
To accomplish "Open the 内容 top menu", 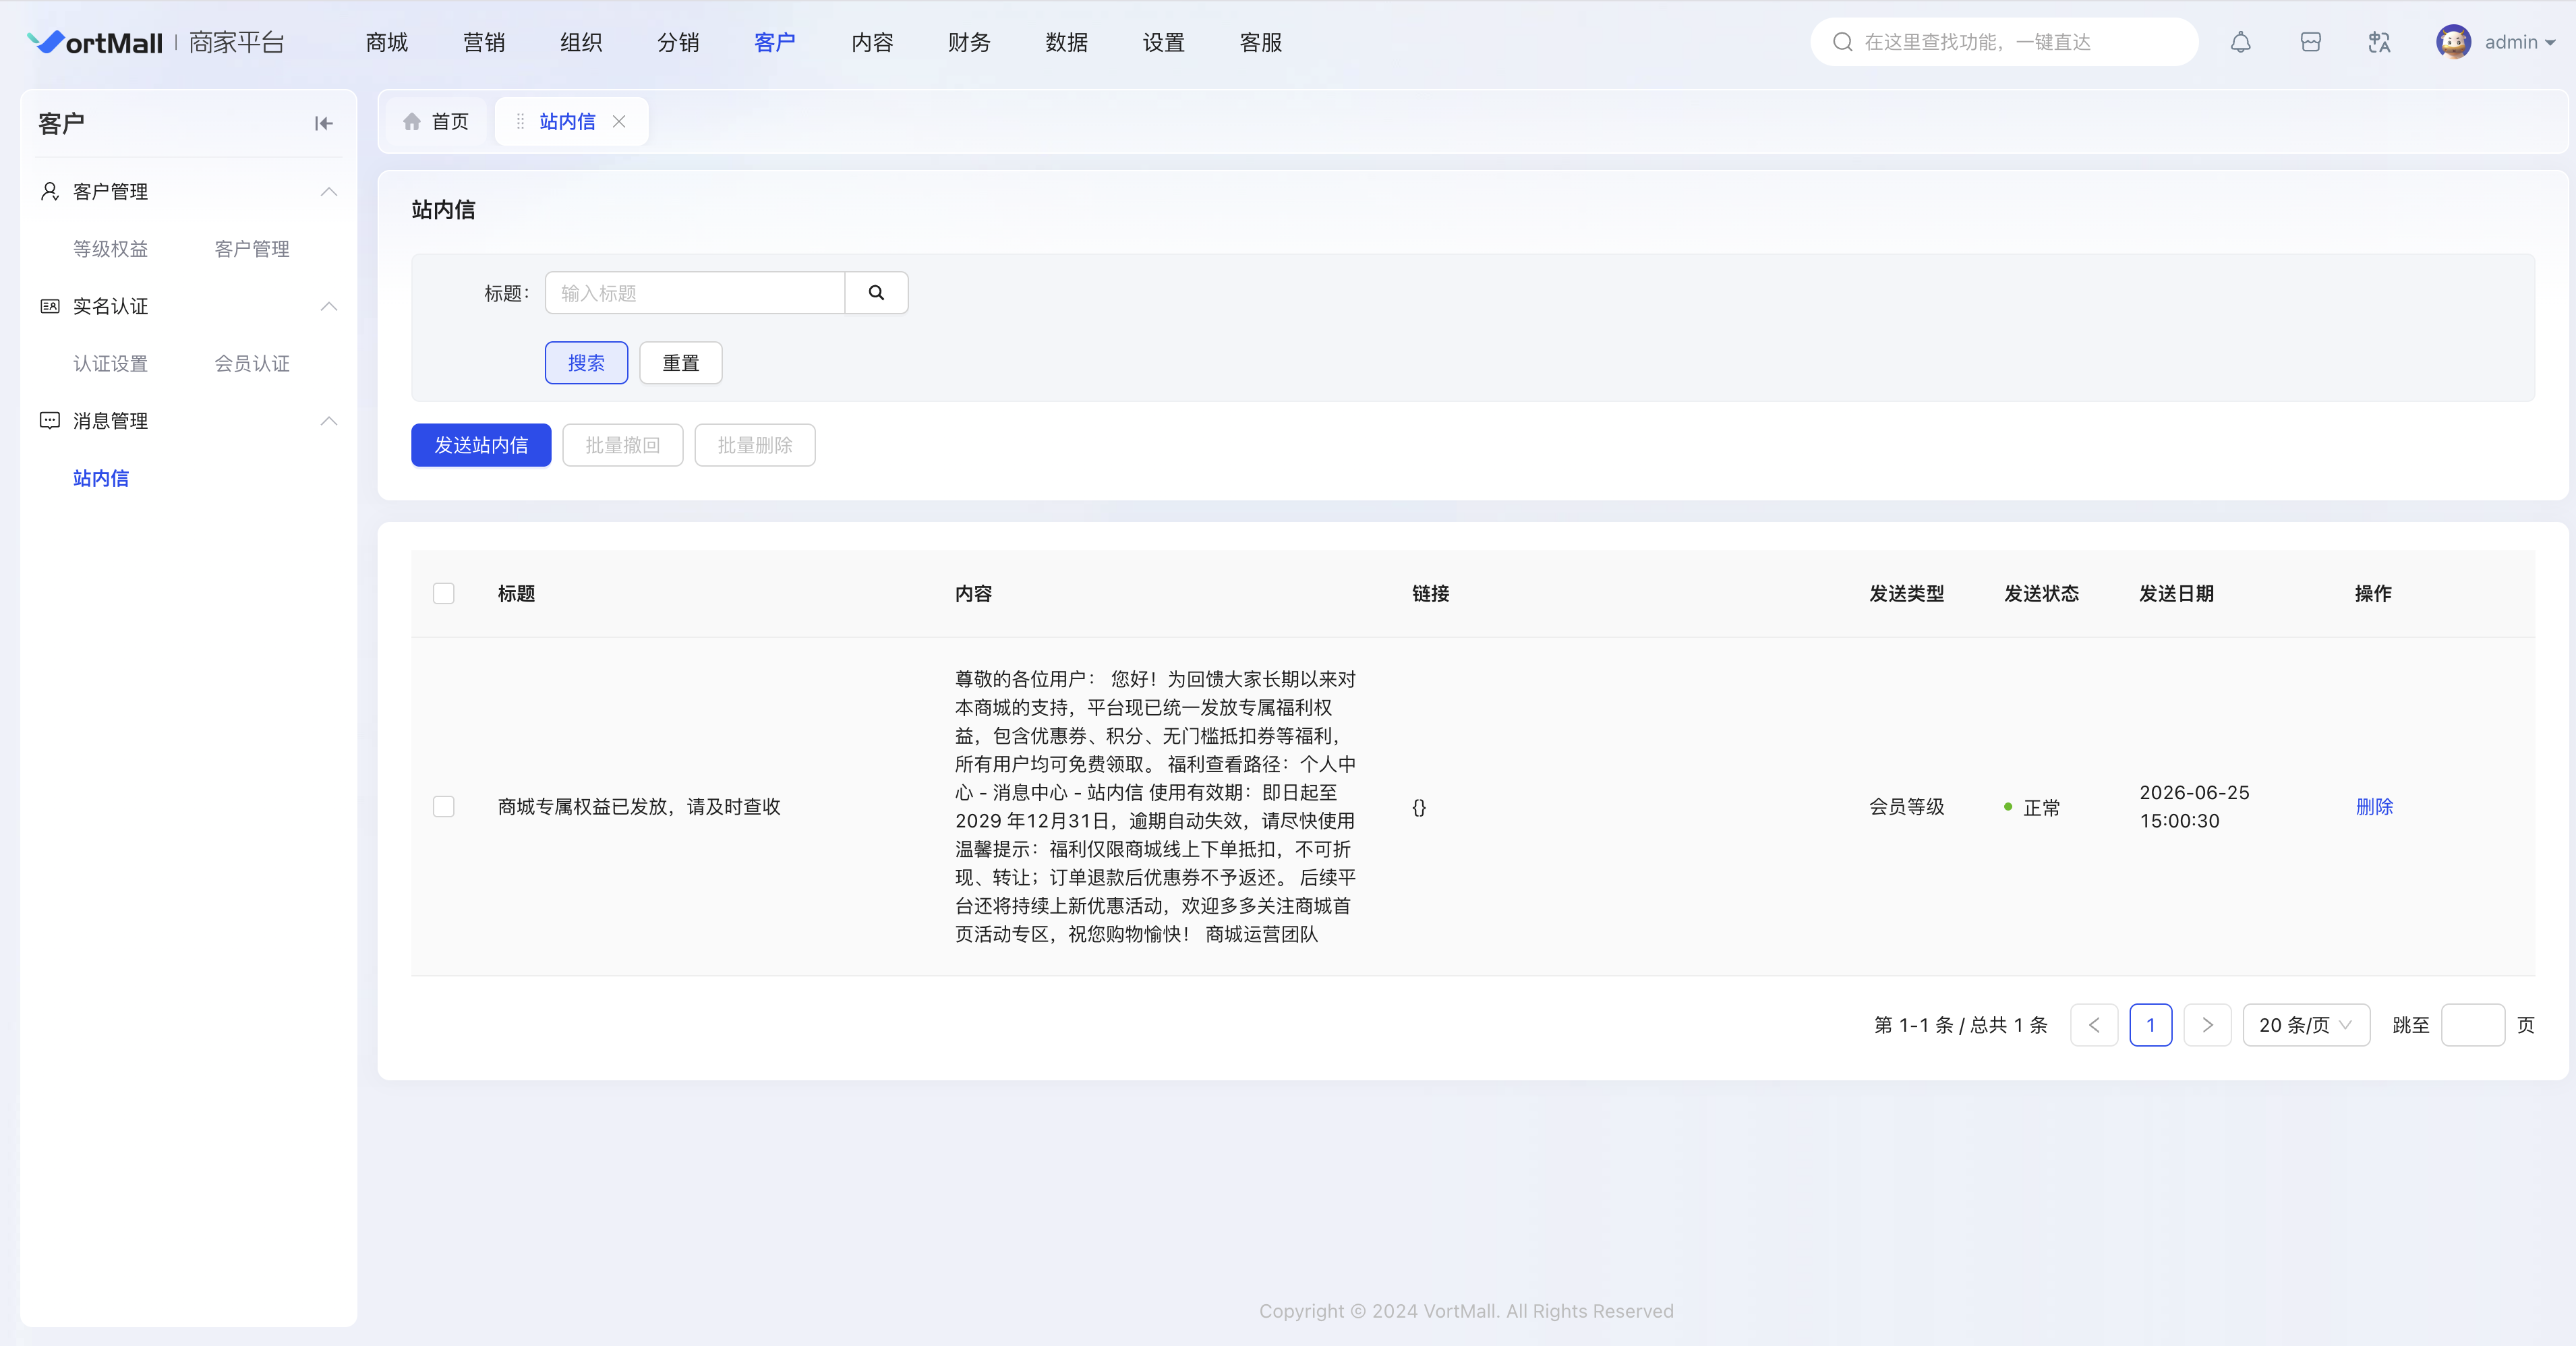I will (x=872, y=42).
